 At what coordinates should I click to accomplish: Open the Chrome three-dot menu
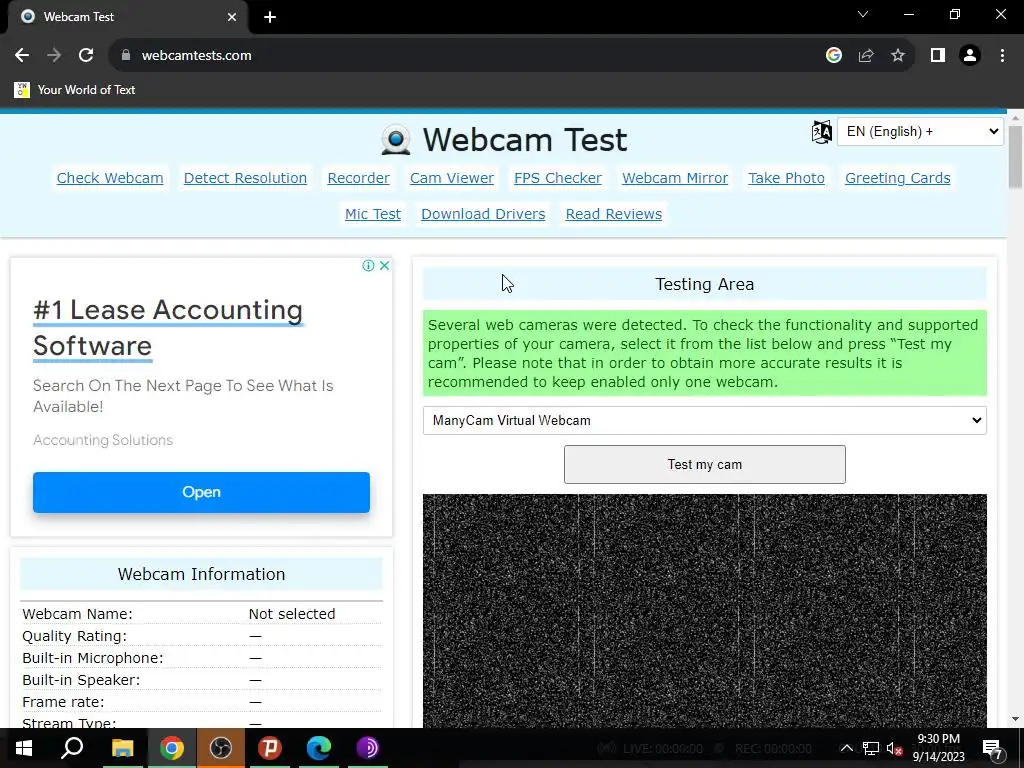coord(1002,56)
